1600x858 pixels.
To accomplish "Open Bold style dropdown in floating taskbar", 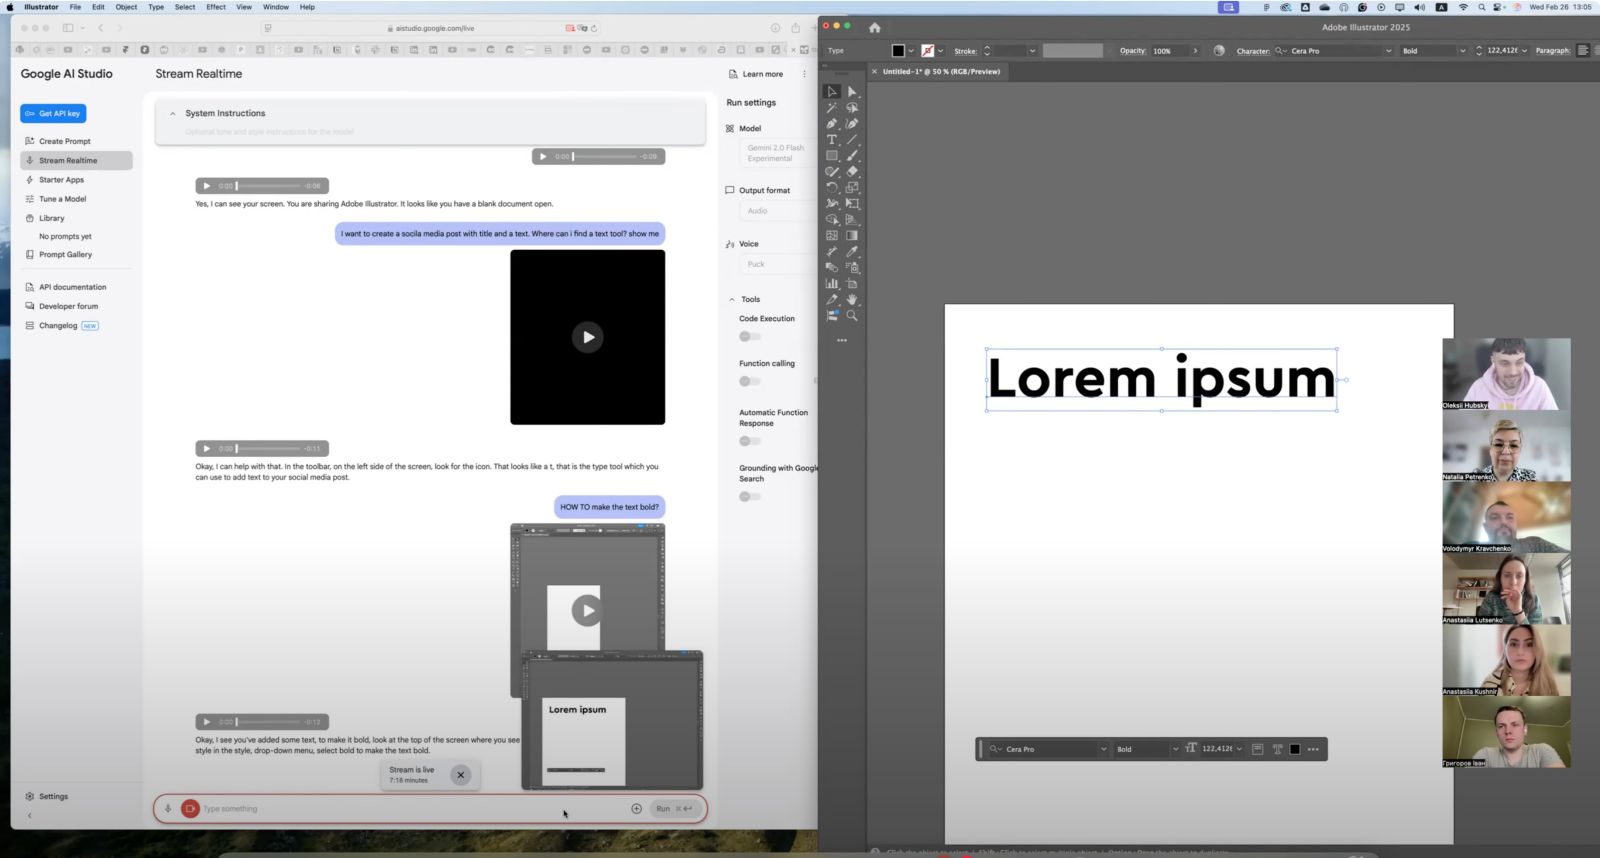I will [x=1175, y=749].
